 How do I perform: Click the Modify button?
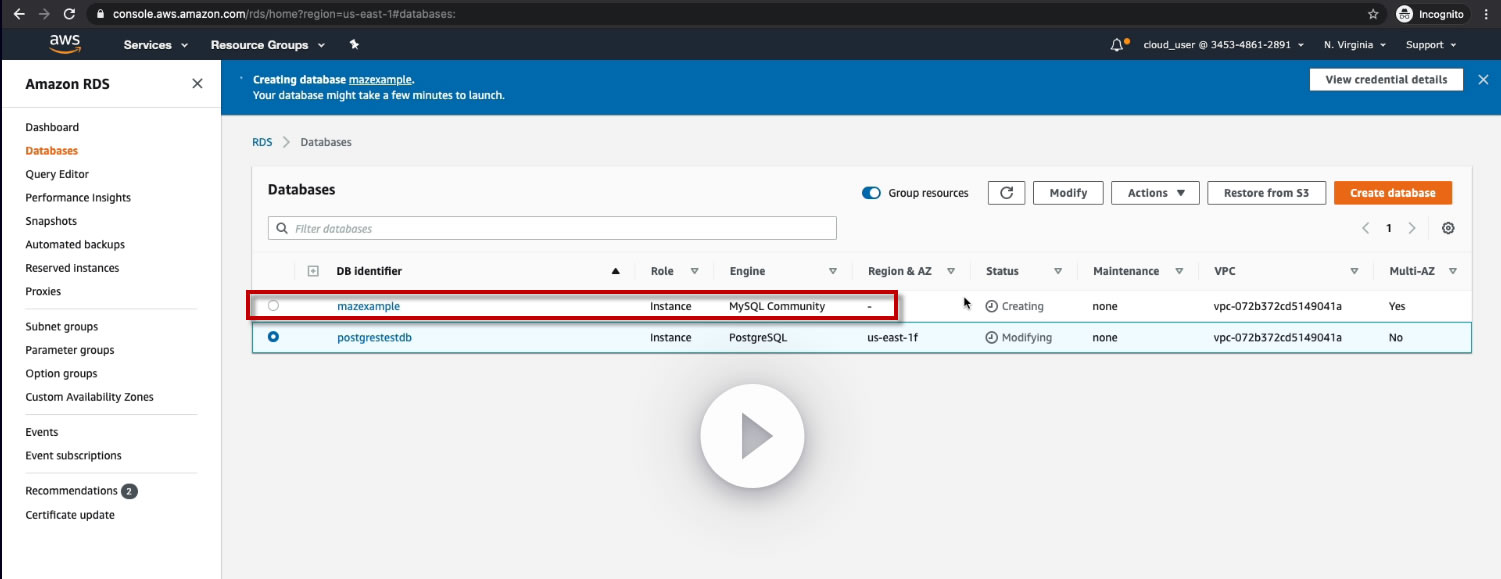tap(1068, 193)
